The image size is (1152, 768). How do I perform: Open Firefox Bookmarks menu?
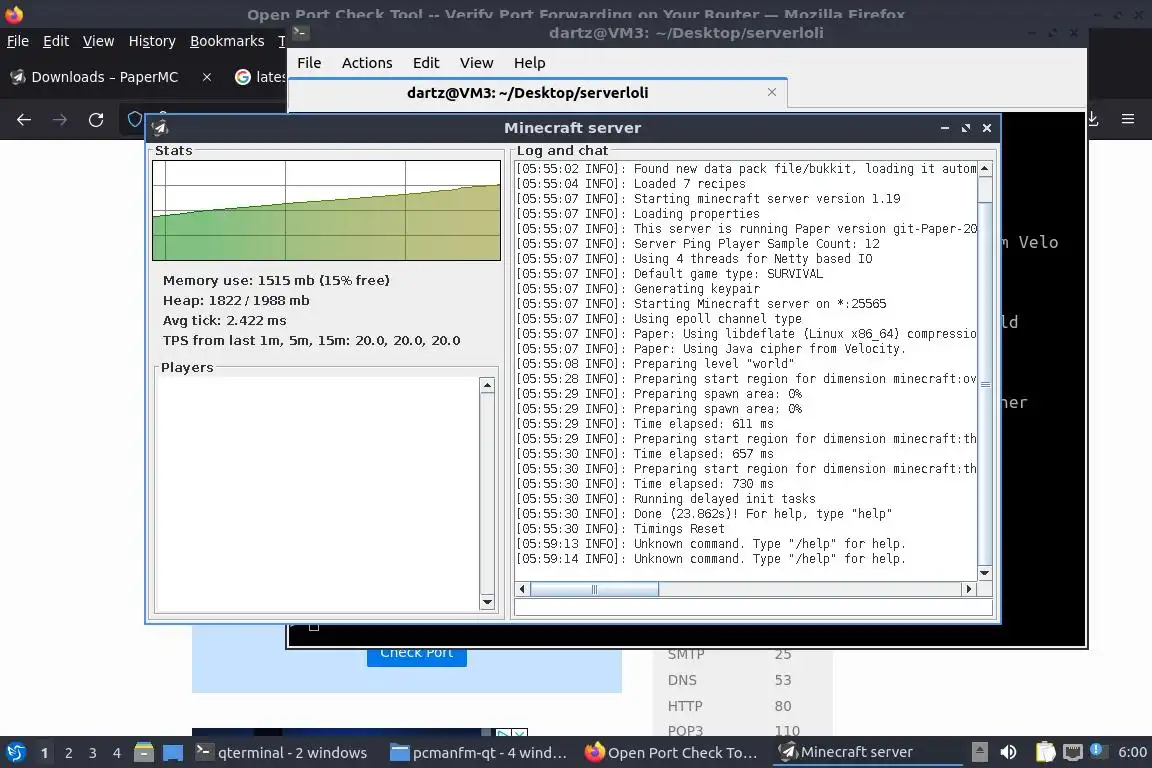(227, 41)
